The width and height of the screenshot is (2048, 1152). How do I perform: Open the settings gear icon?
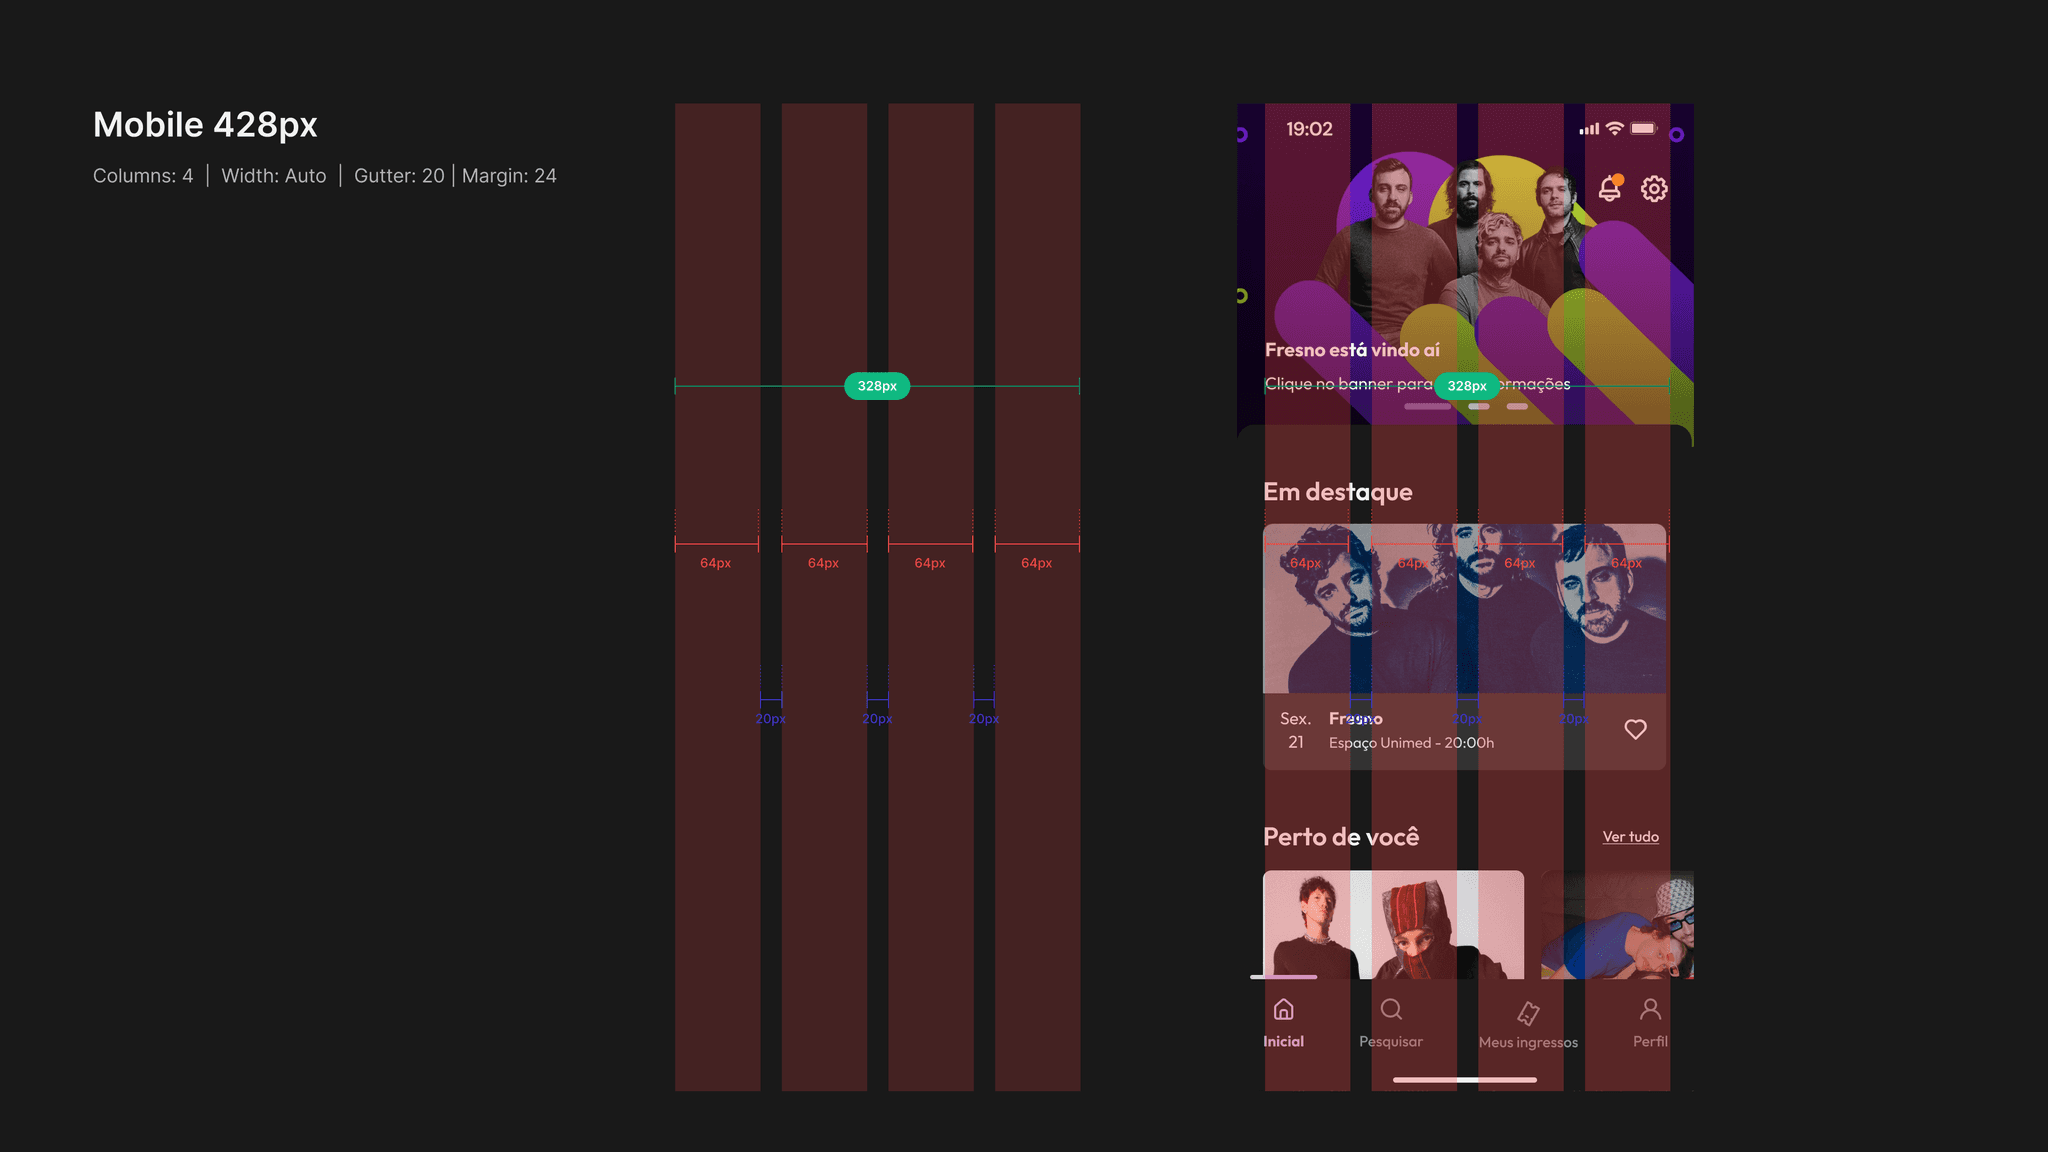1654,188
